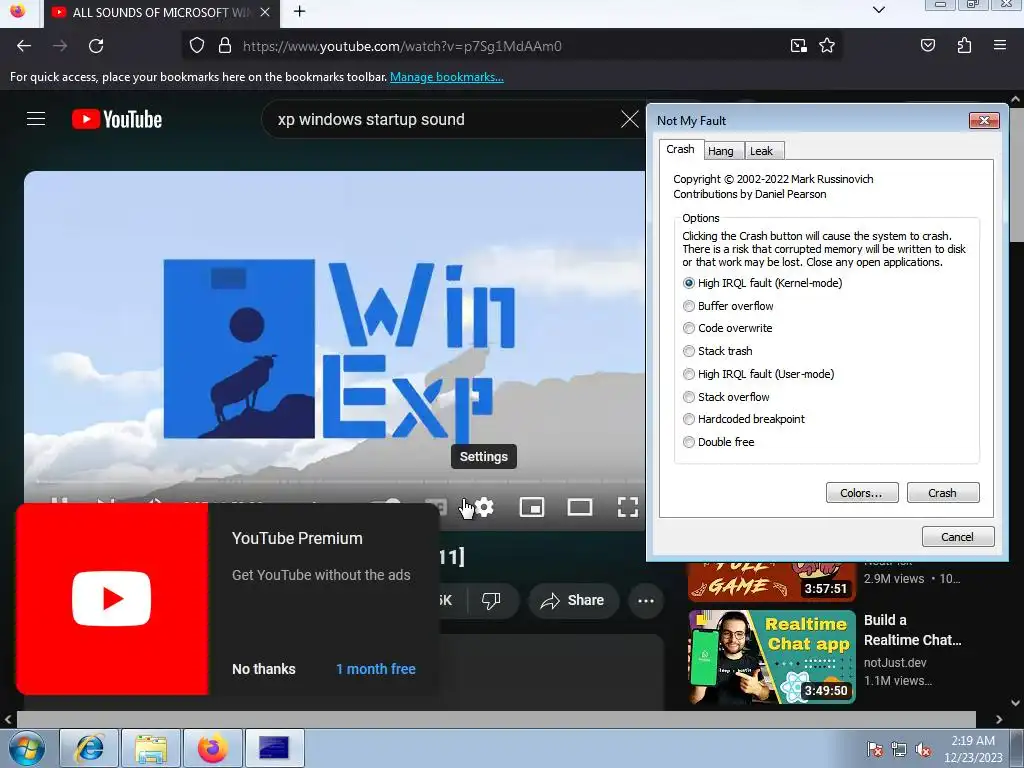
Task: Open Firefox application menu
Action: (999, 46)
